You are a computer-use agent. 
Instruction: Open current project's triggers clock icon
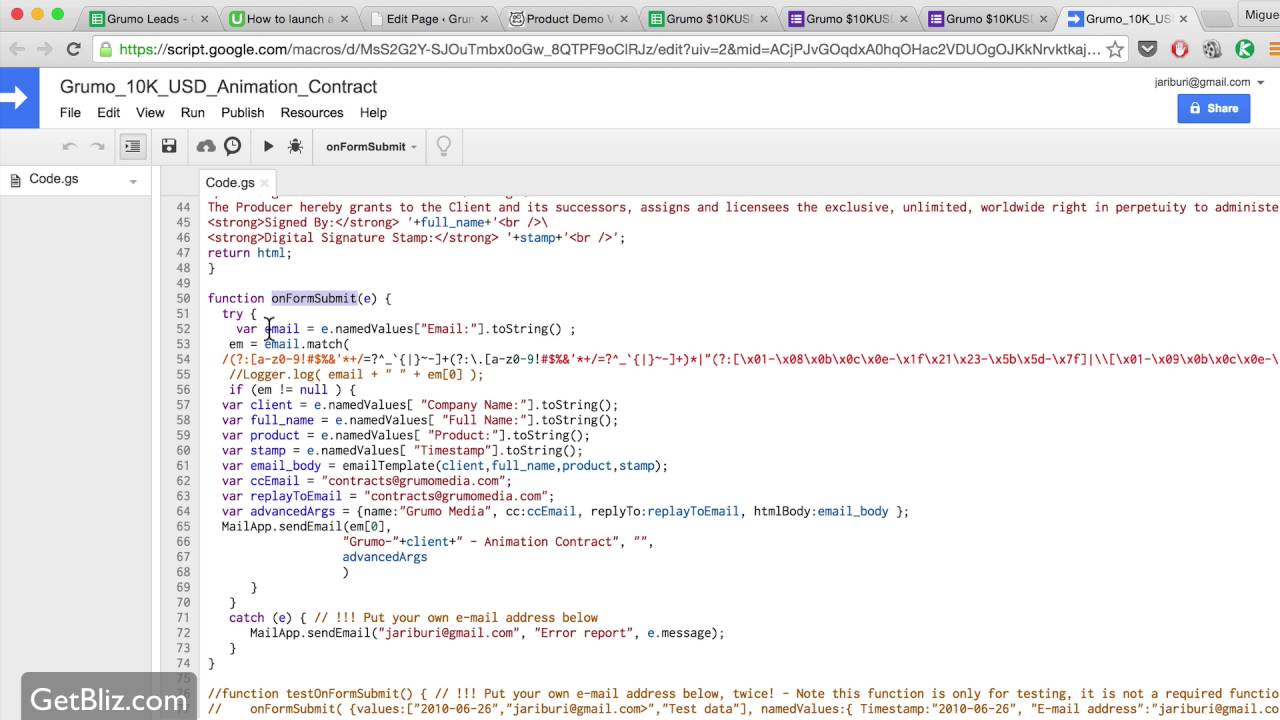pyautogui.click(x=232, y=146)
